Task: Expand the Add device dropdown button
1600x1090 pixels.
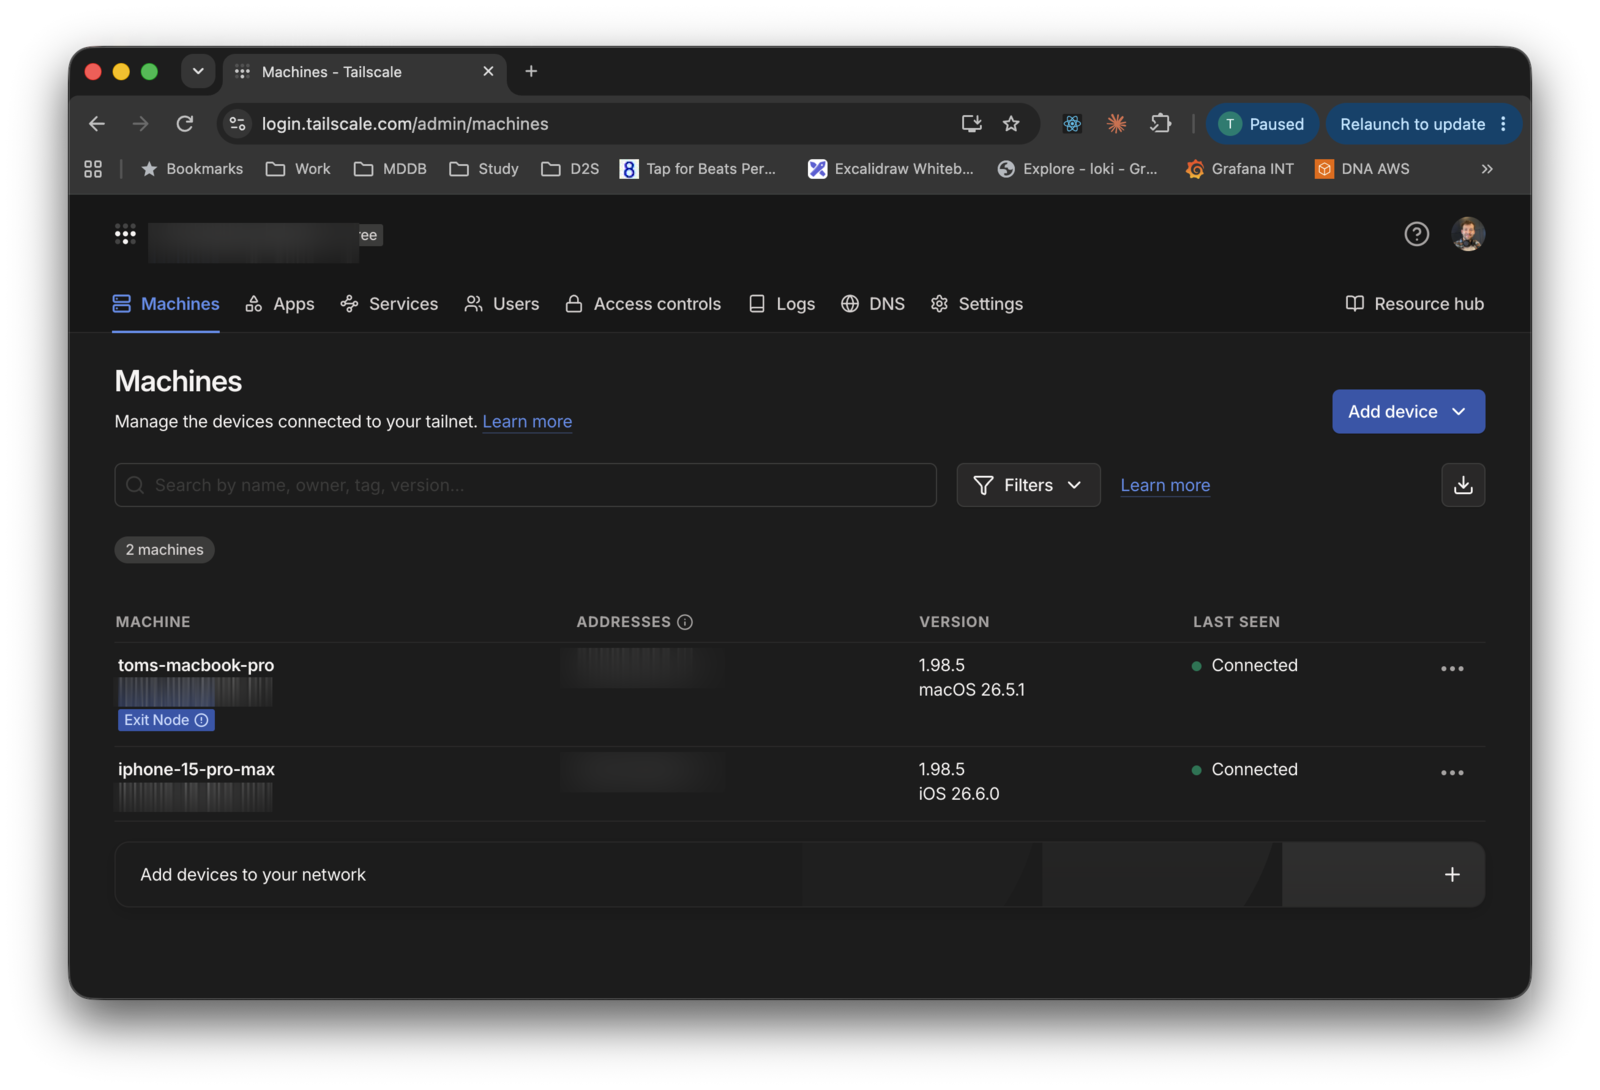Action: pos(1408,412)
